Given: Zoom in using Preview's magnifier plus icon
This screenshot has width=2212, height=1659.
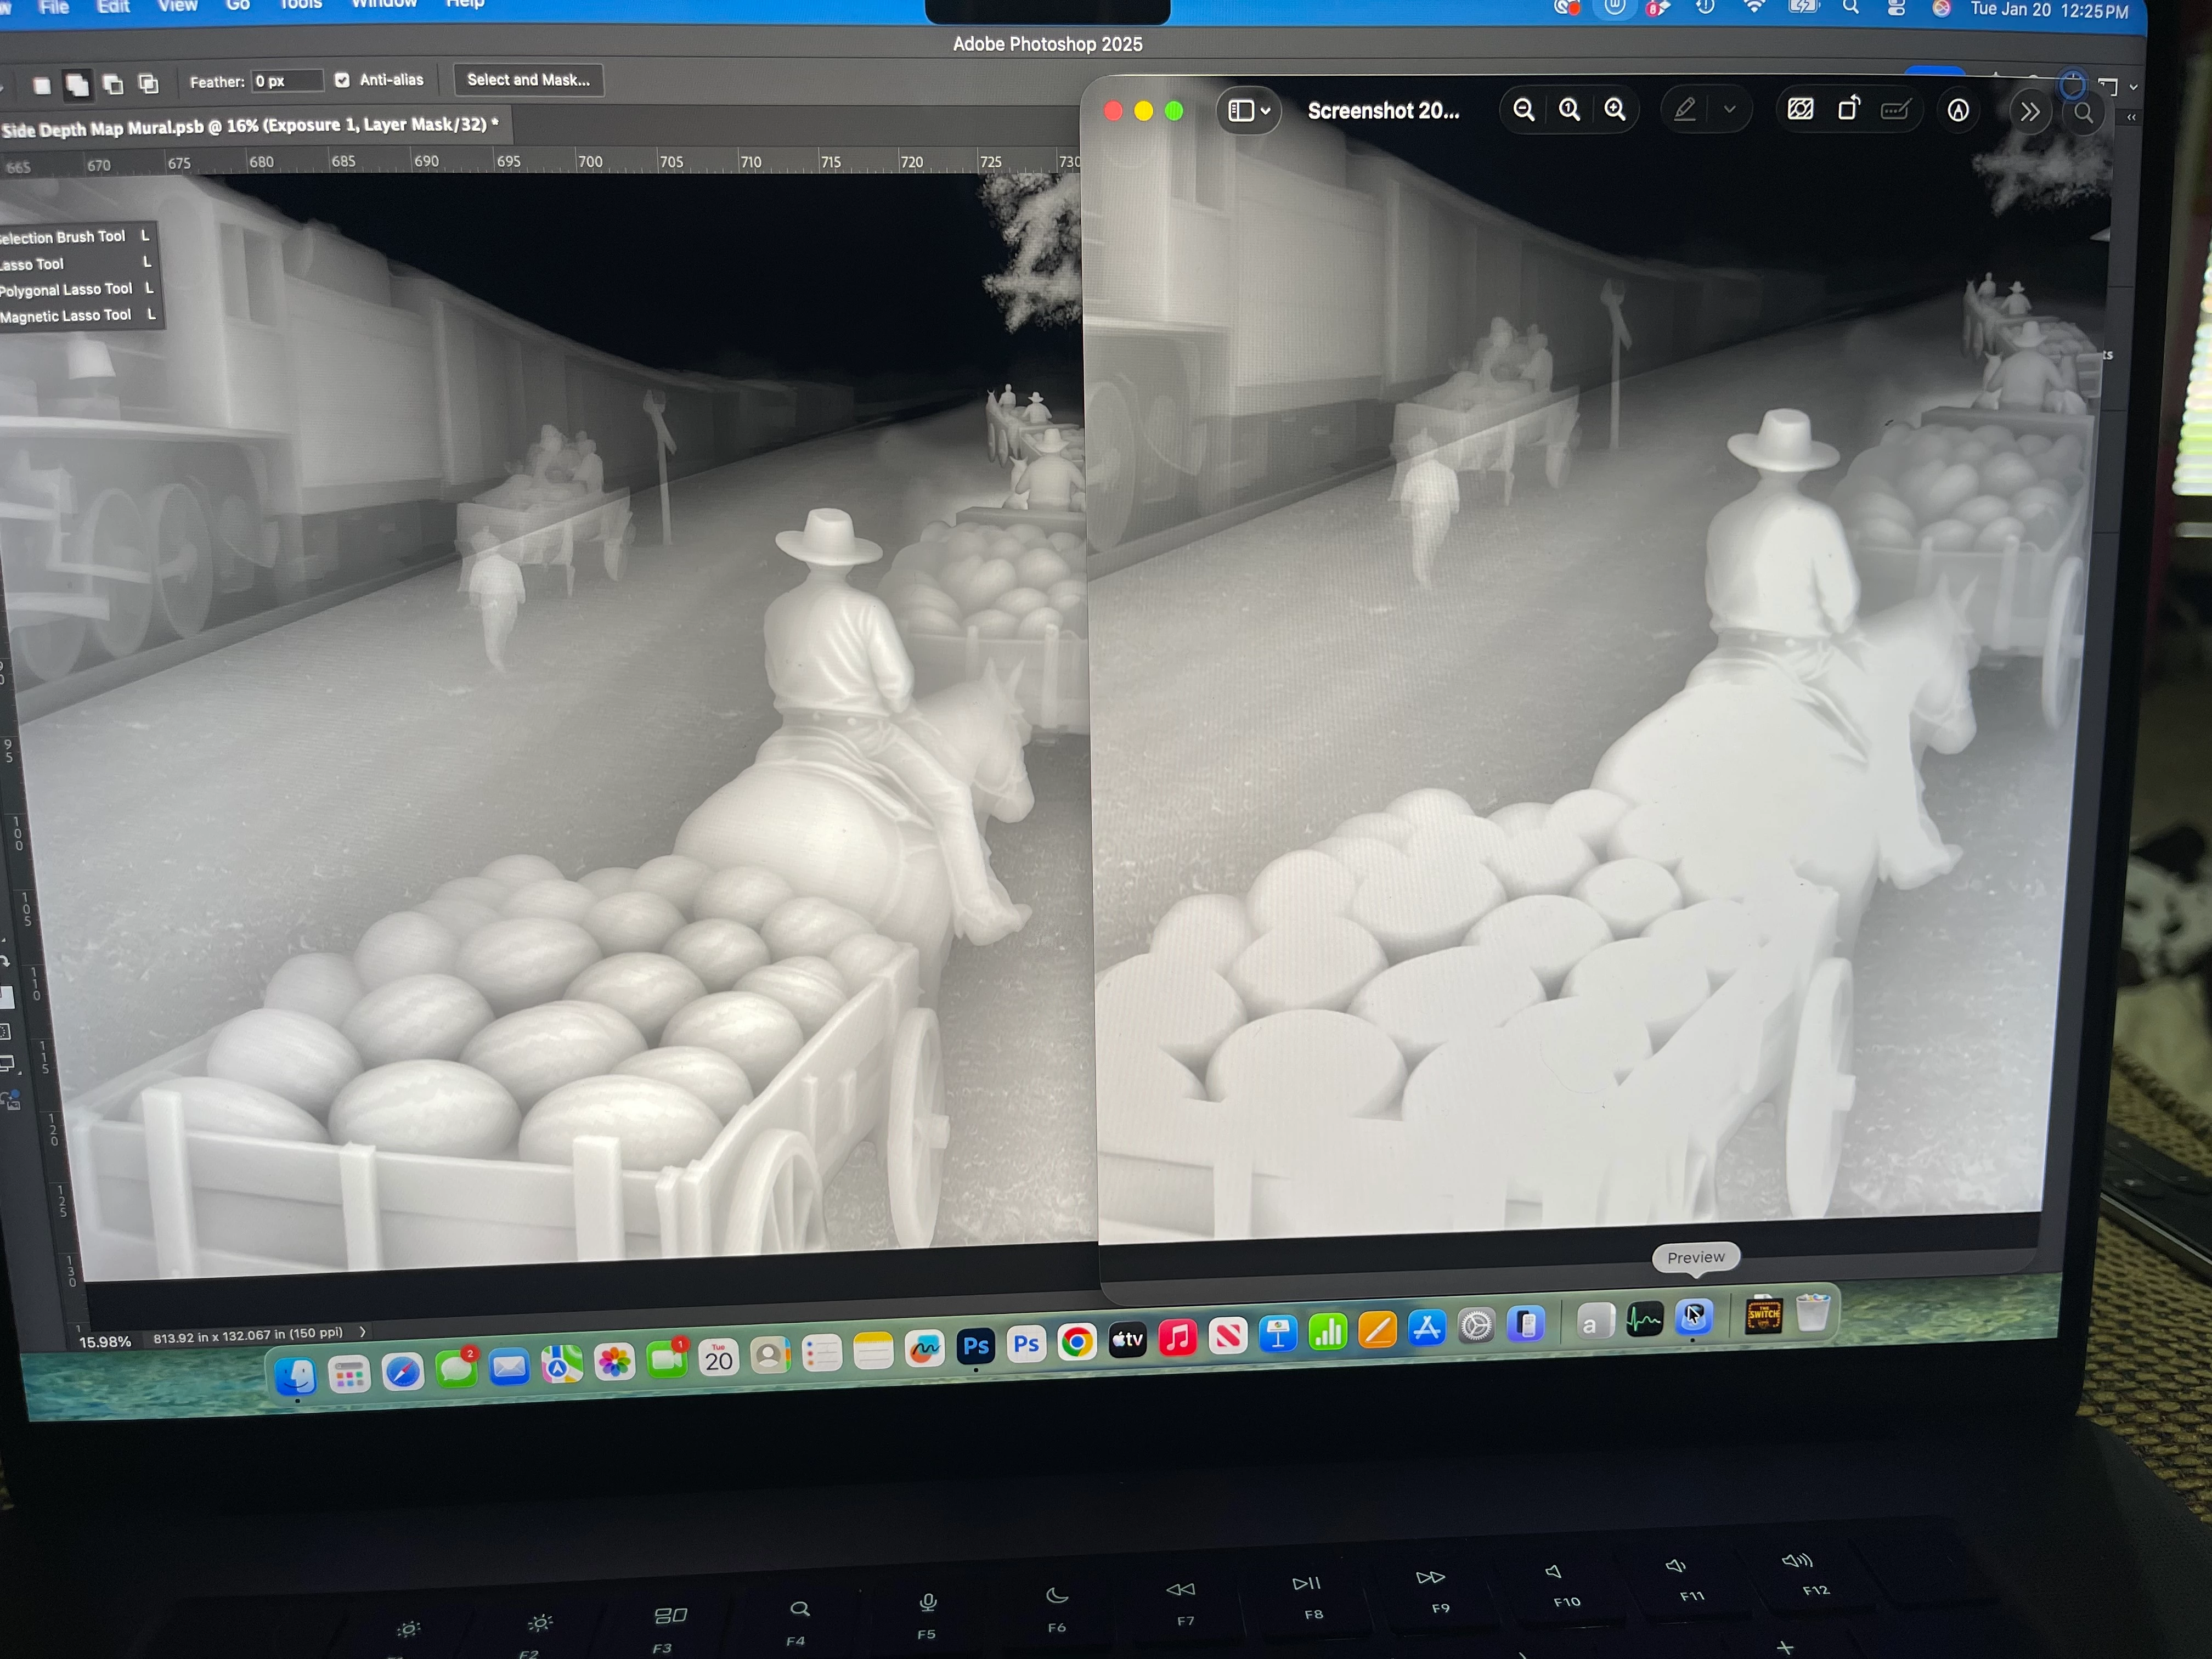Looking at the screenshot, I should click(1615, 110).
